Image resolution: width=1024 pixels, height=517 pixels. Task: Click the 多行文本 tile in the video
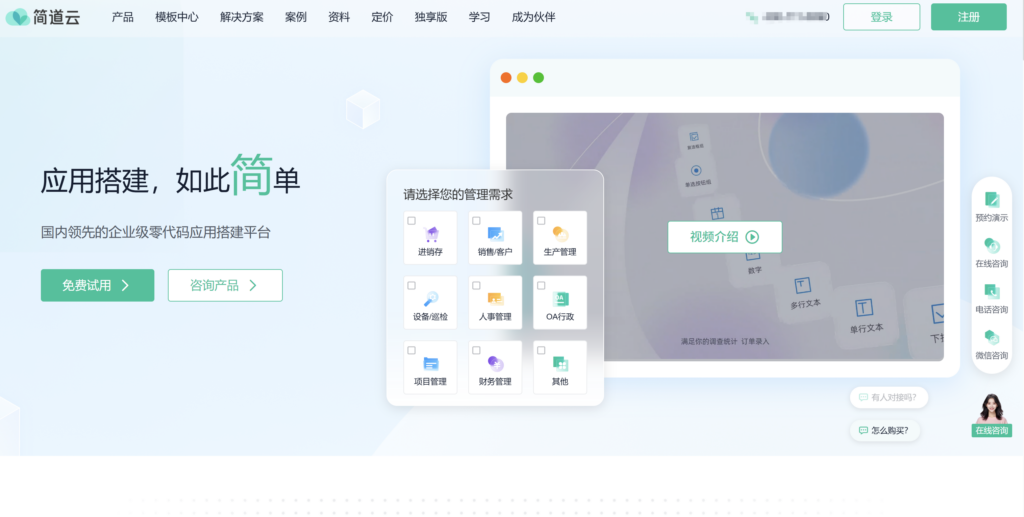coord(804,292)
